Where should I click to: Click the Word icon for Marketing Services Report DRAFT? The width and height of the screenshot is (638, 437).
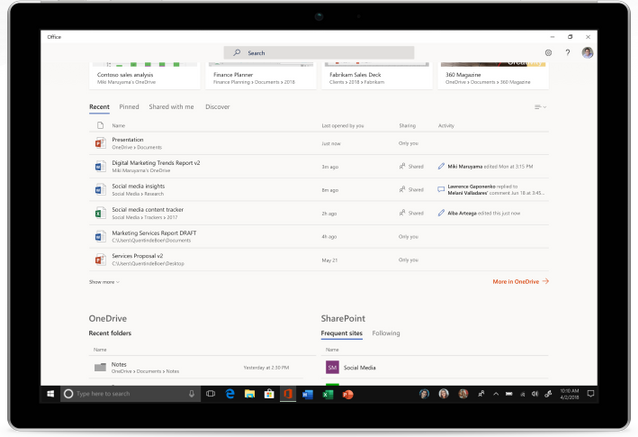(100, 236)
